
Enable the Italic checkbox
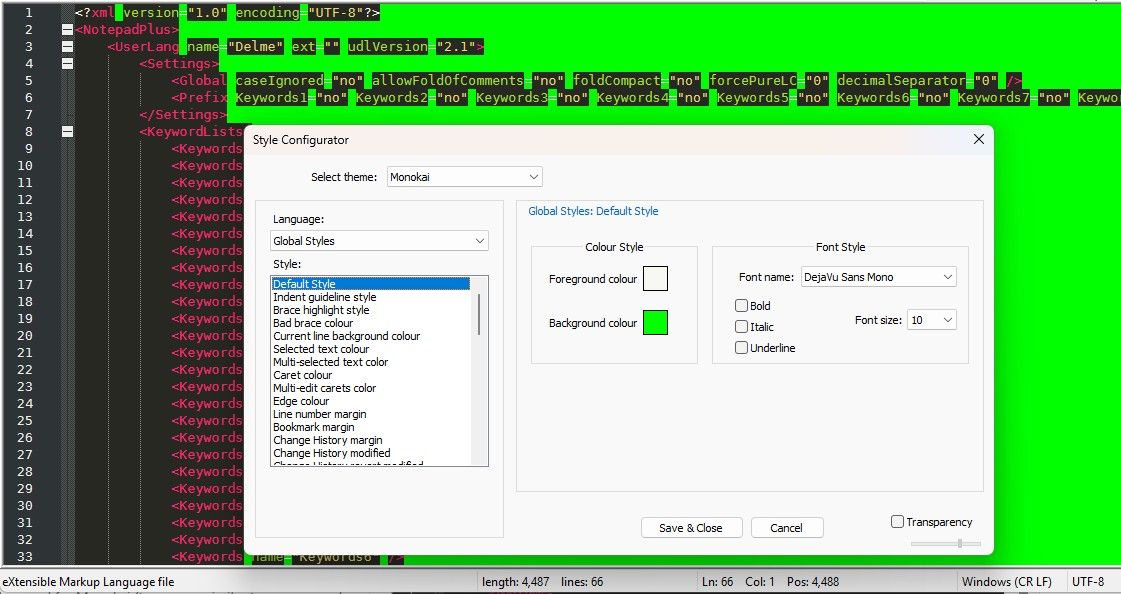741,327
